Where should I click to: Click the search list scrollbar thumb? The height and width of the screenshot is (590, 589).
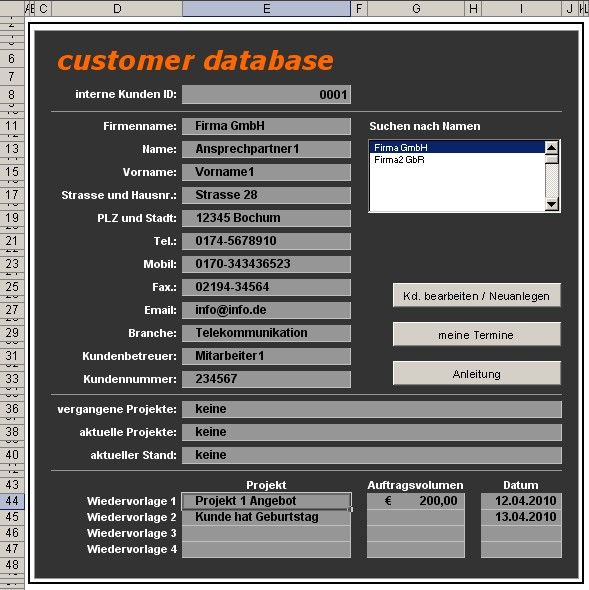(x=551, y=159)
